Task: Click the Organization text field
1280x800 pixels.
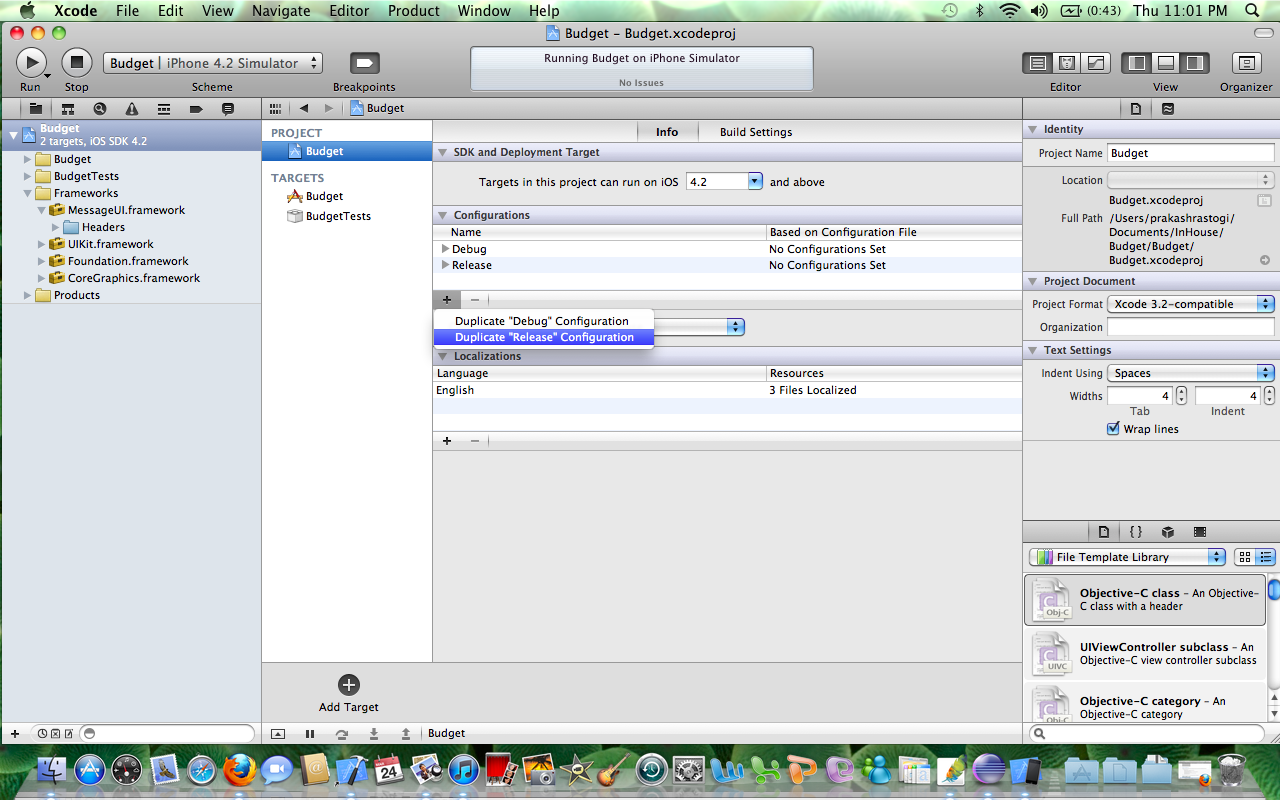Action: (1191, 327)
